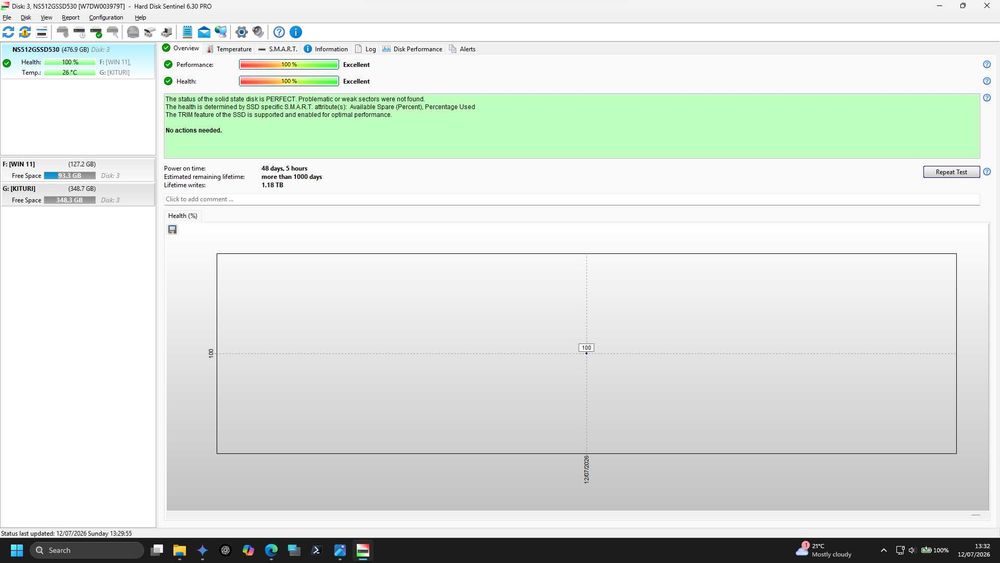
Task: Click the '48 days, 5 hours' value
Action: tap(284, 168)
